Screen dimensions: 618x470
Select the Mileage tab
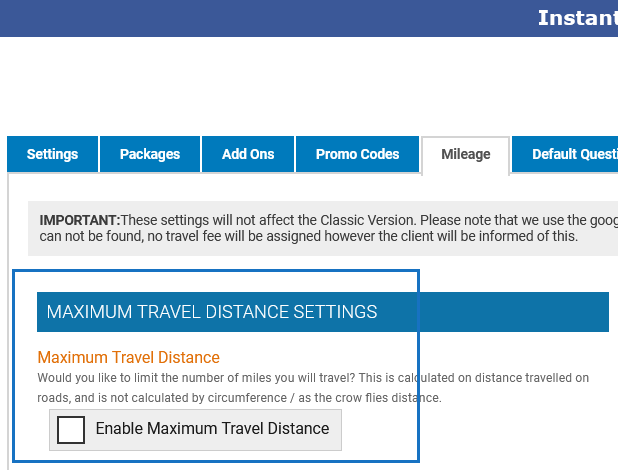click(x=466, y=155)
